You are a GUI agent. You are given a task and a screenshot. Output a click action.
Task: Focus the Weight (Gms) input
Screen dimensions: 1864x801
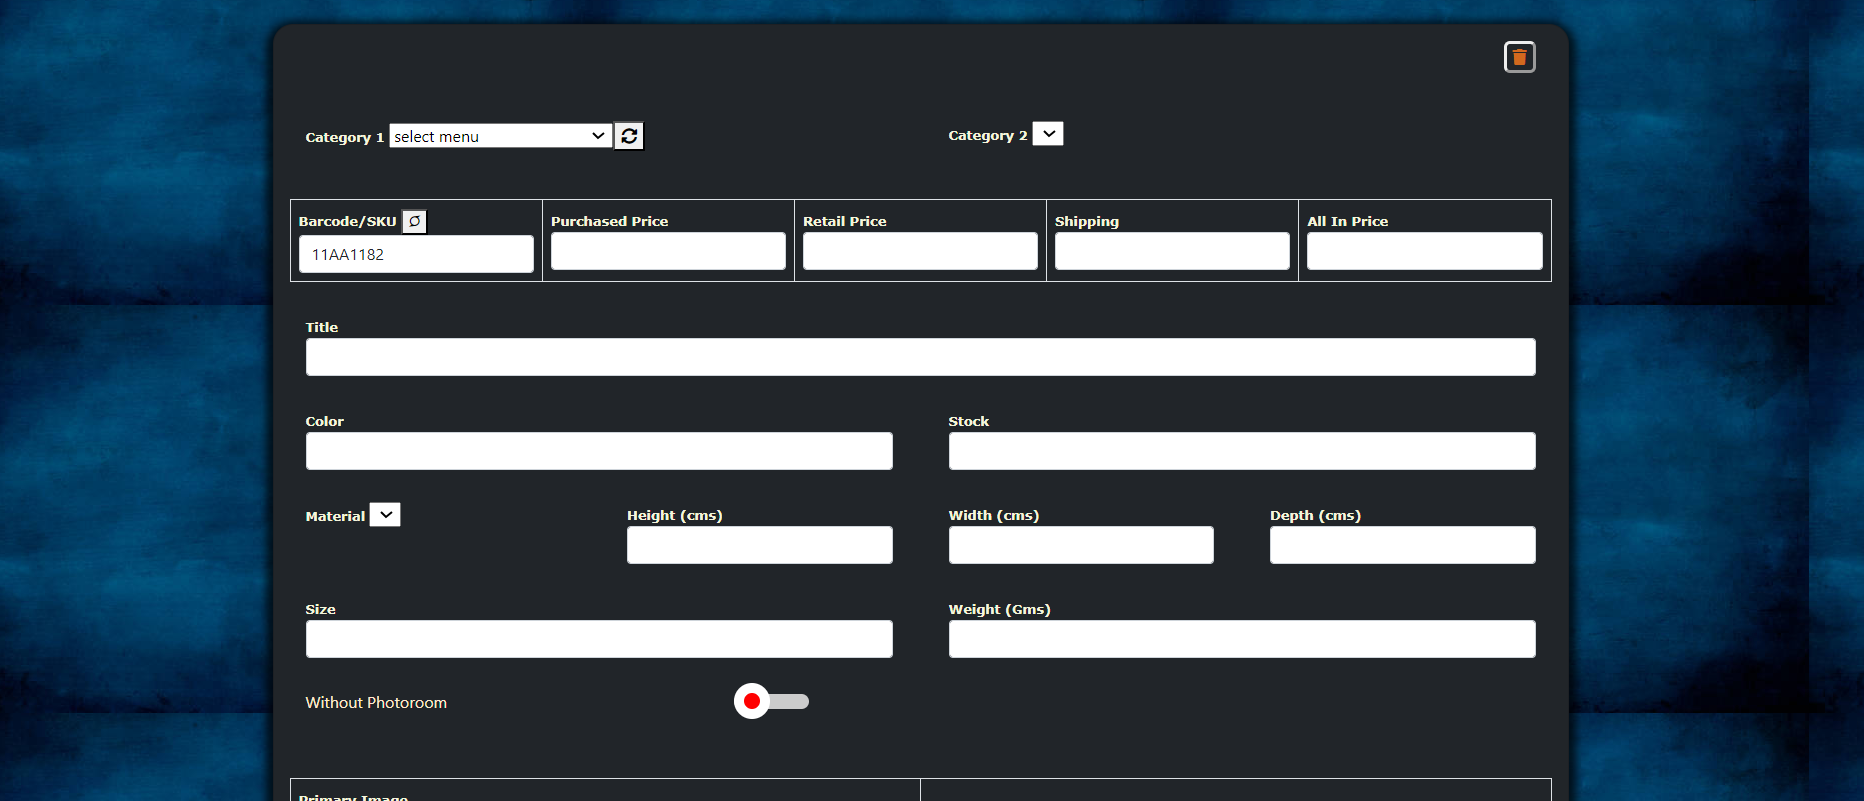pos(1242,639)
